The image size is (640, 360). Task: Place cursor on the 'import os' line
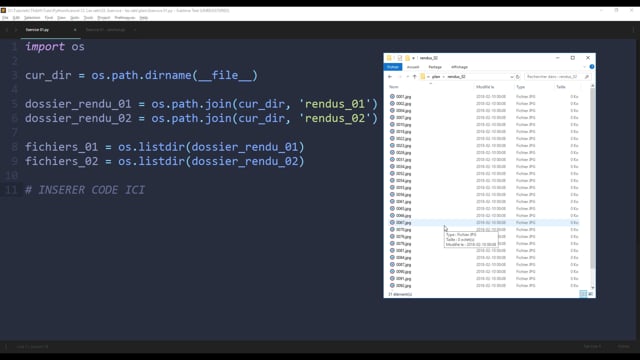pyautogui.click(x=55, y=47)
